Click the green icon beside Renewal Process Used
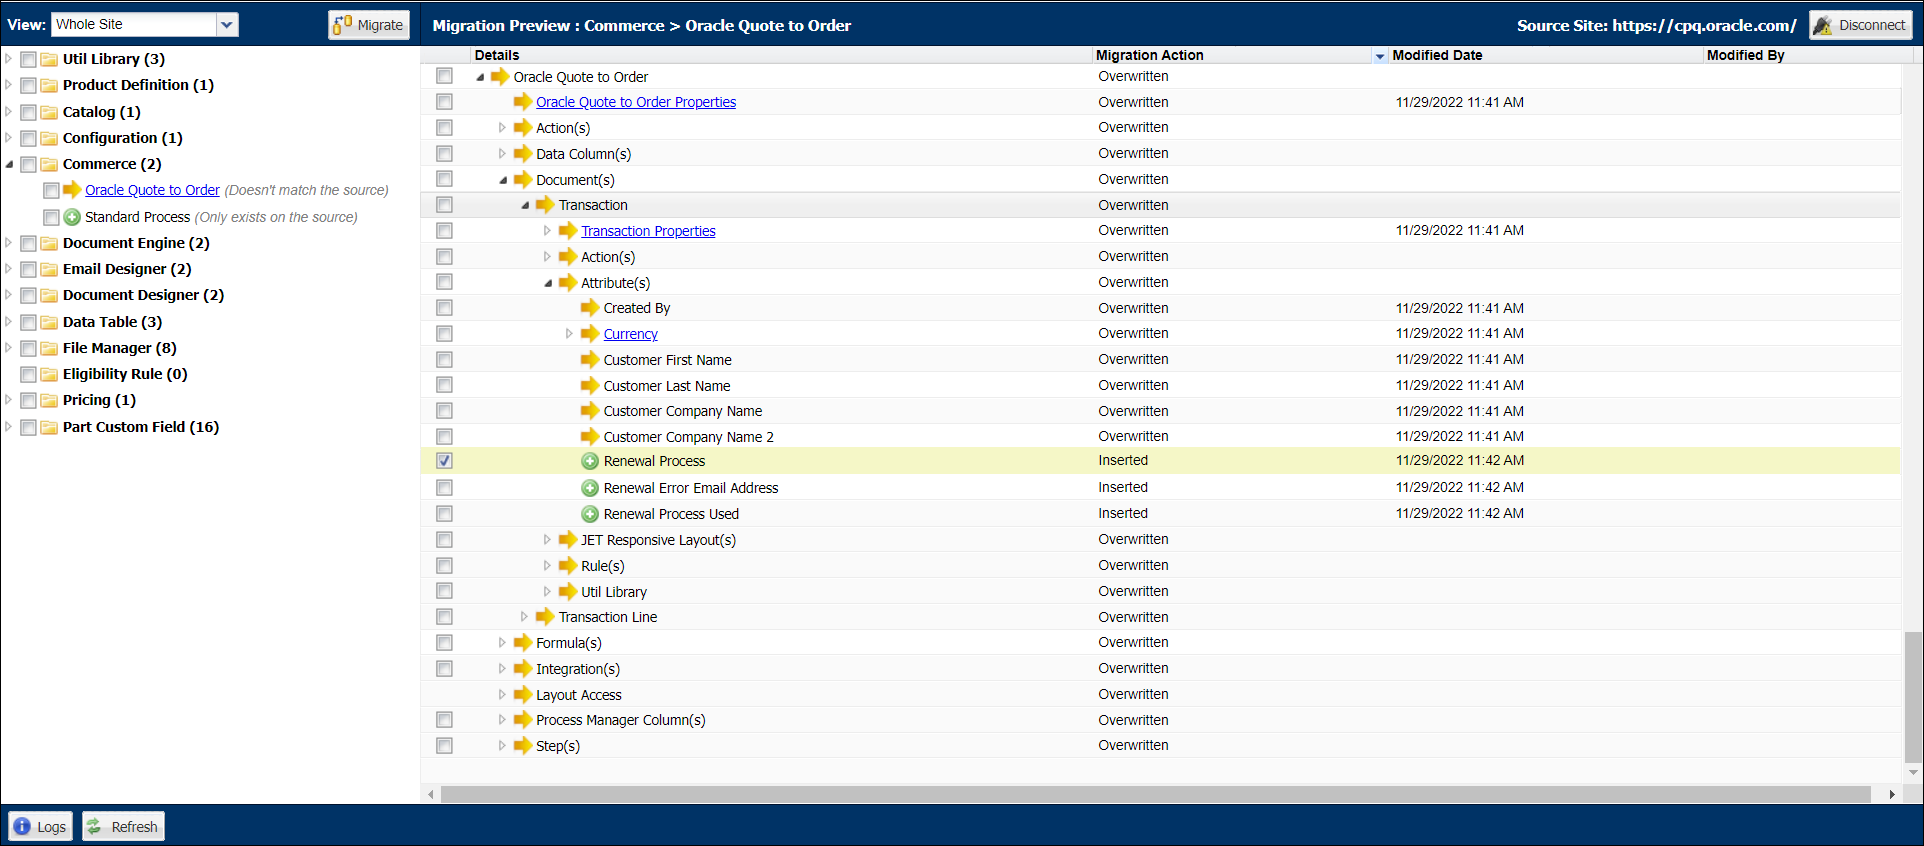This screenshot has width=1924, height=846. [x=590, y=514]
